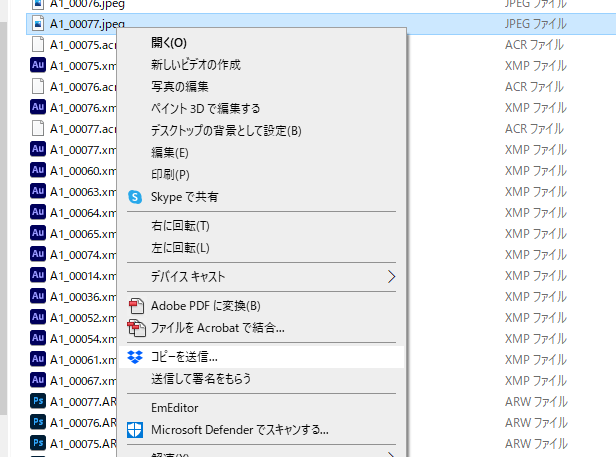This screenshot has height=457, width=616.
Task: Choose 開く(O) from the context menu
Action: [x=169, y=43]
